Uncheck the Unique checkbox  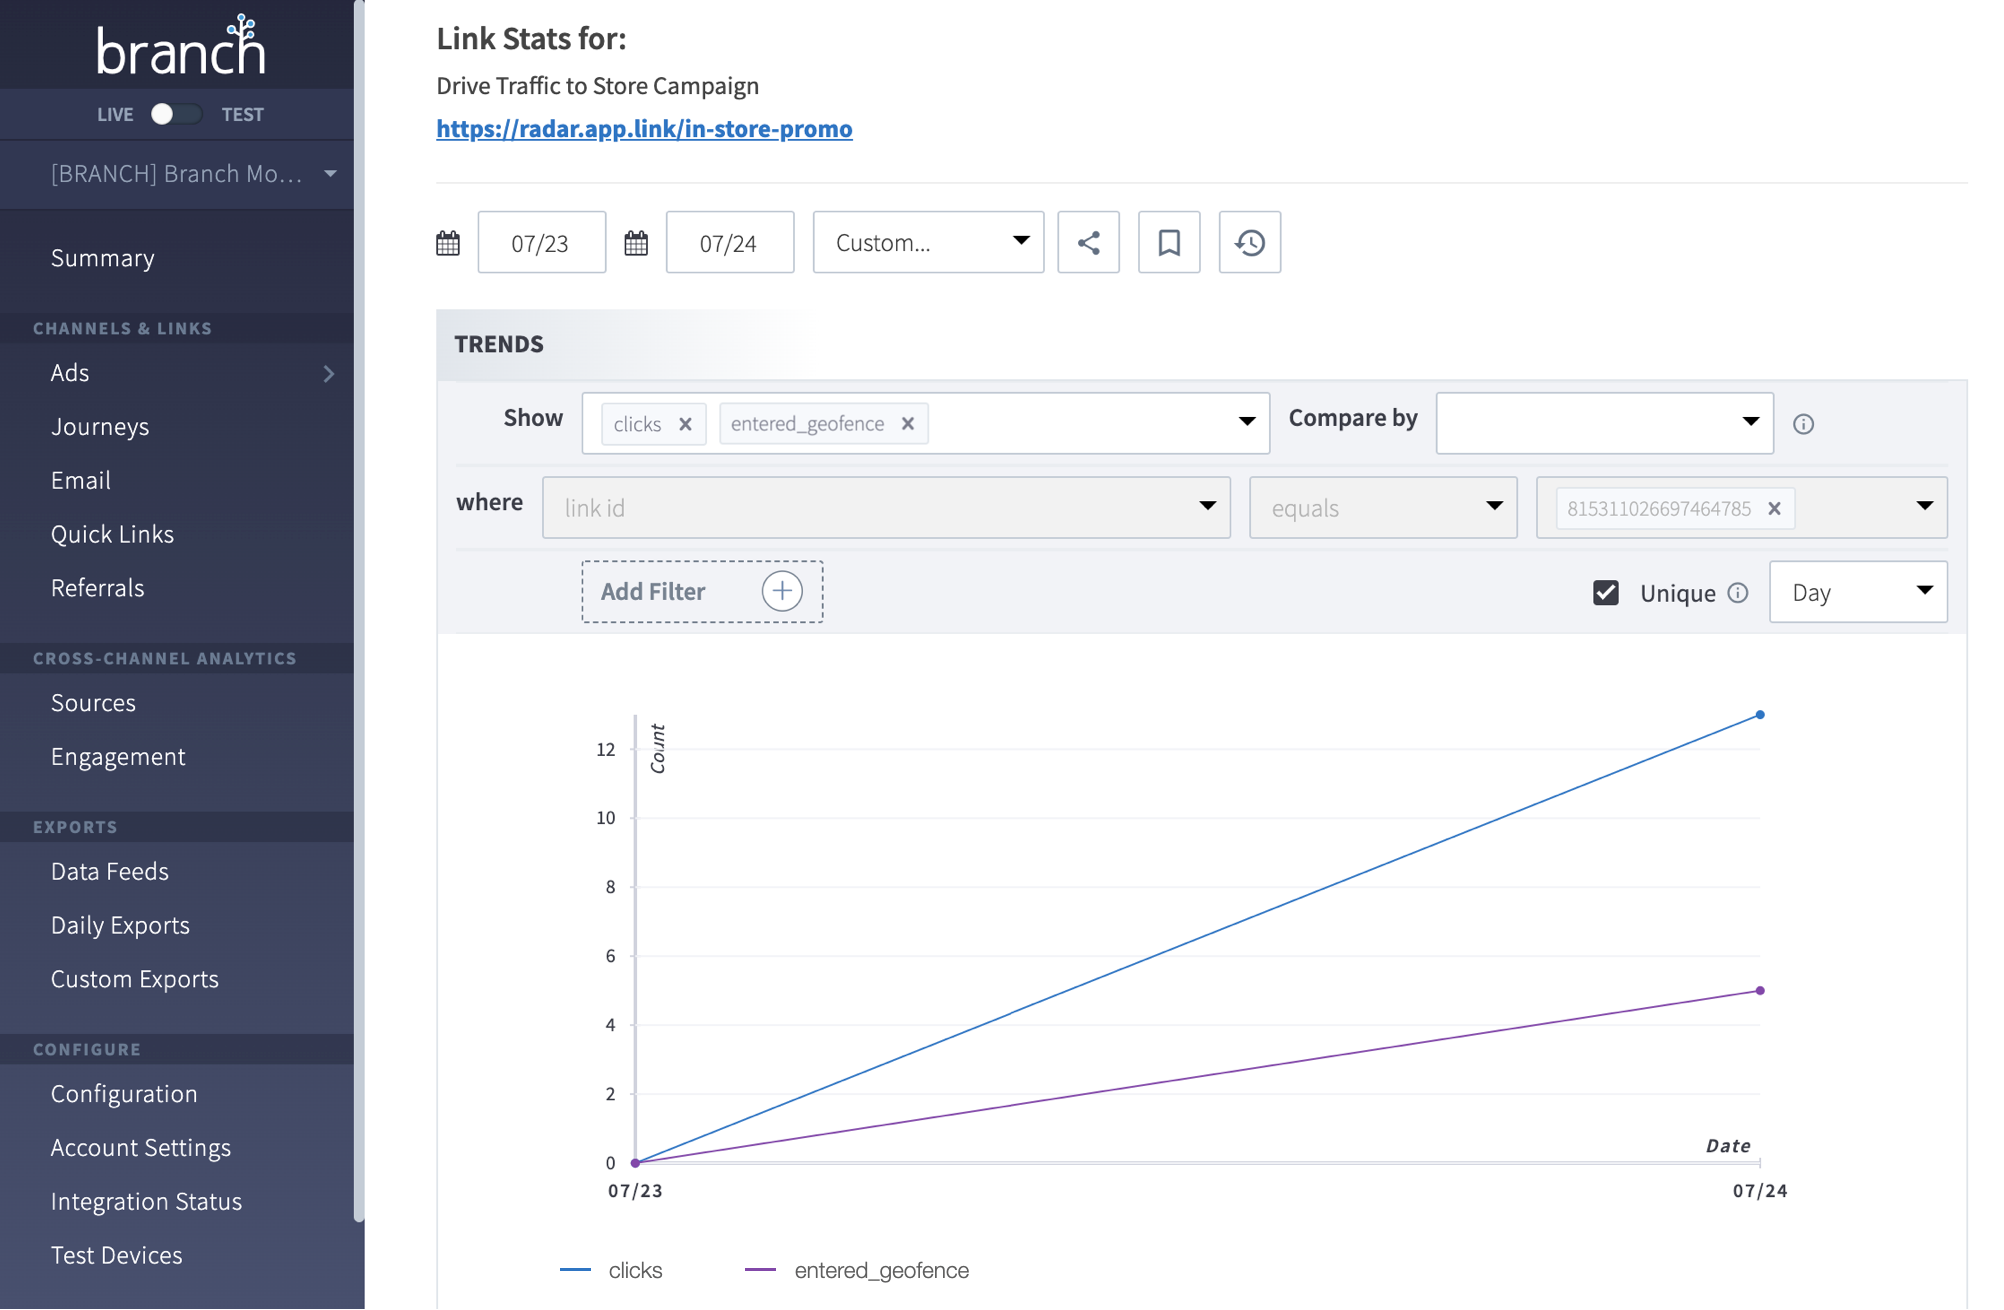point(1605,593)
